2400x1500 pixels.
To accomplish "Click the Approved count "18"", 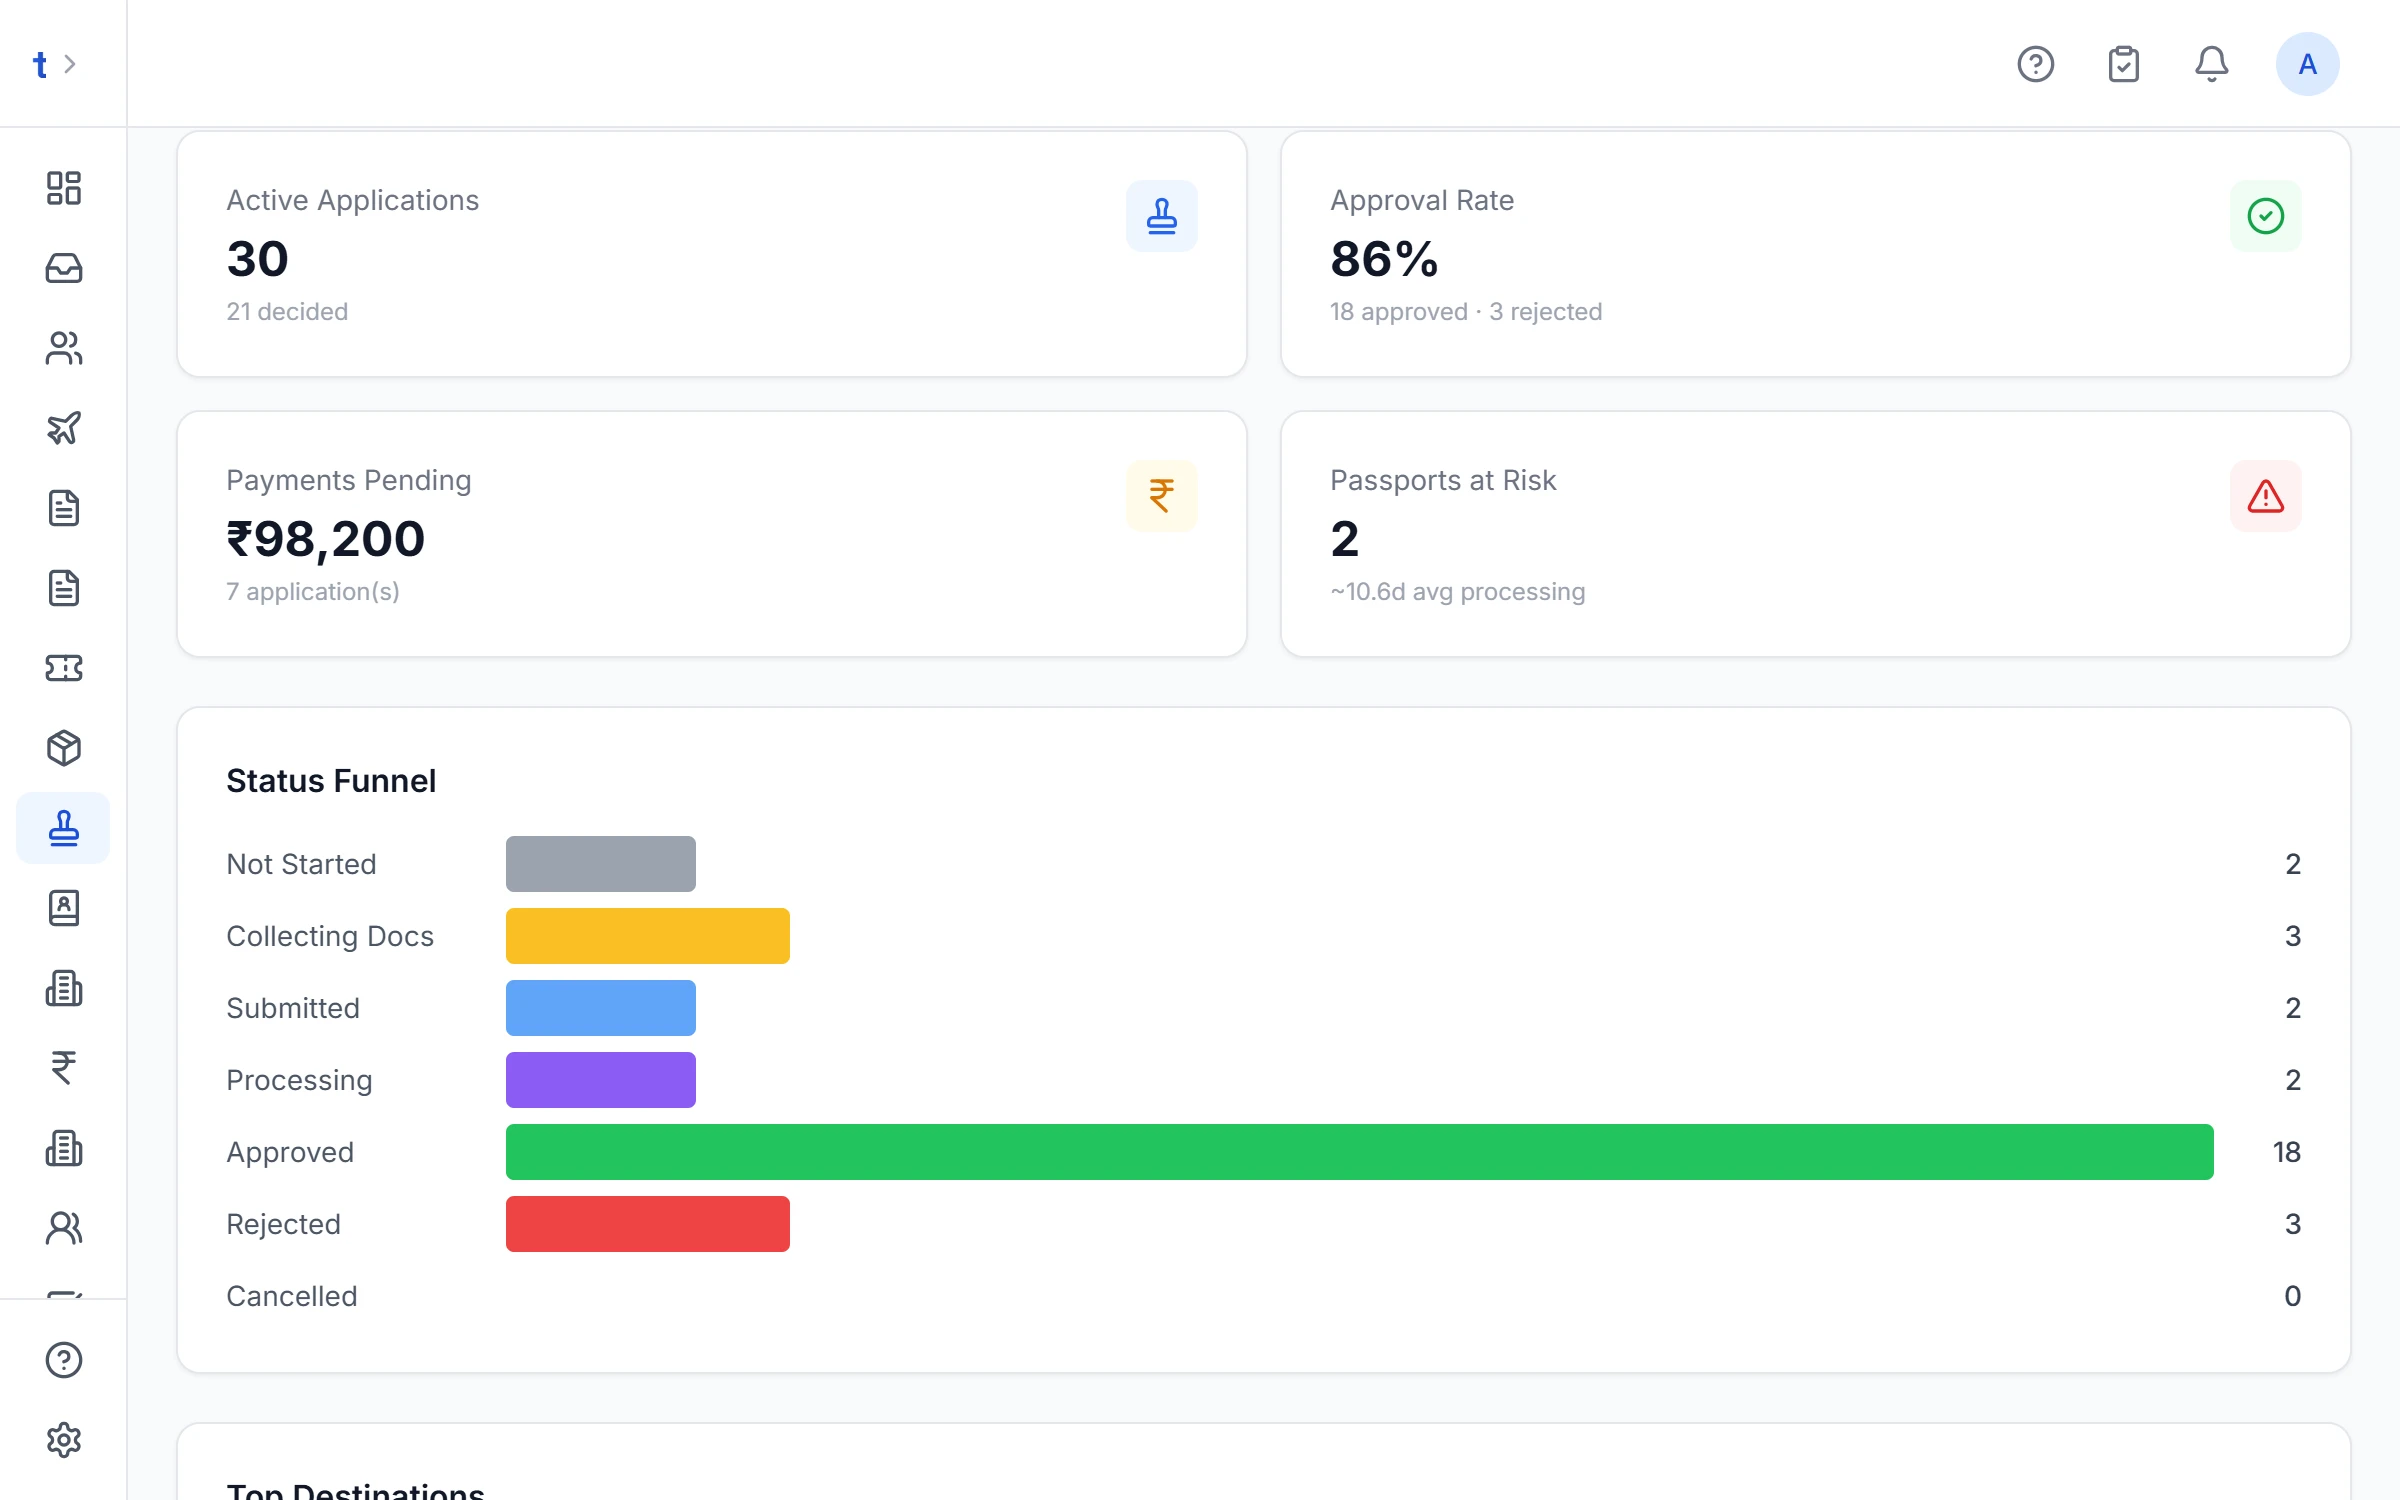I will [x=2286, y=1152].
